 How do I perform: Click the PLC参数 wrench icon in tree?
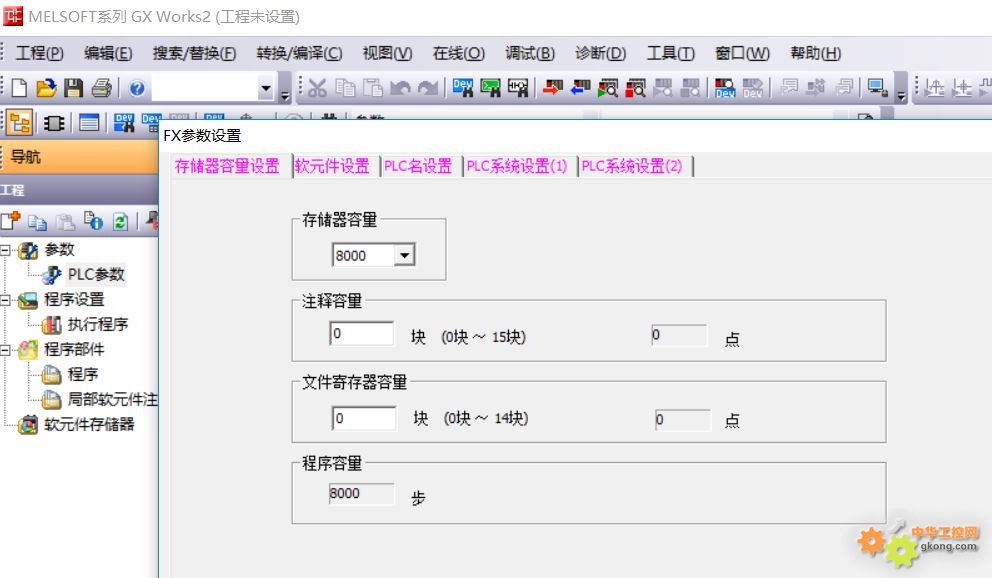click(x=51, y=274)
